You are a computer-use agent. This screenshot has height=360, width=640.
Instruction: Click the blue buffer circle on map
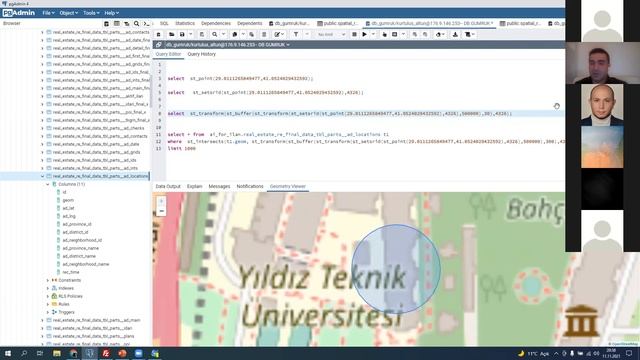(396, 269)
